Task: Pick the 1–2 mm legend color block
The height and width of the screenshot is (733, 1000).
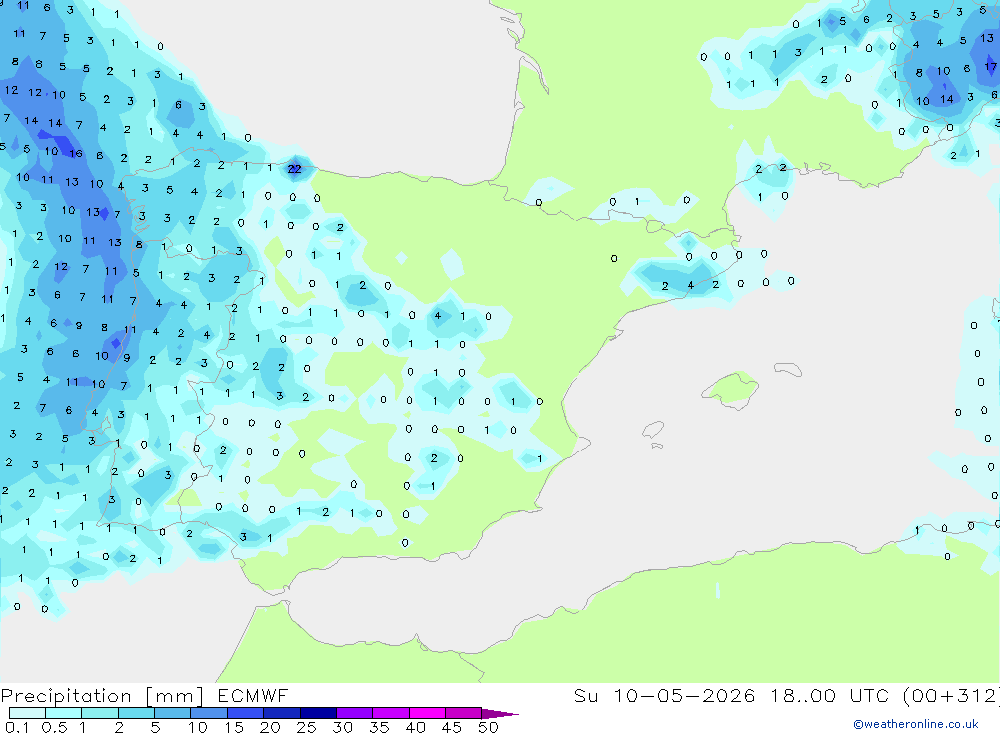Action: [99, 713]
